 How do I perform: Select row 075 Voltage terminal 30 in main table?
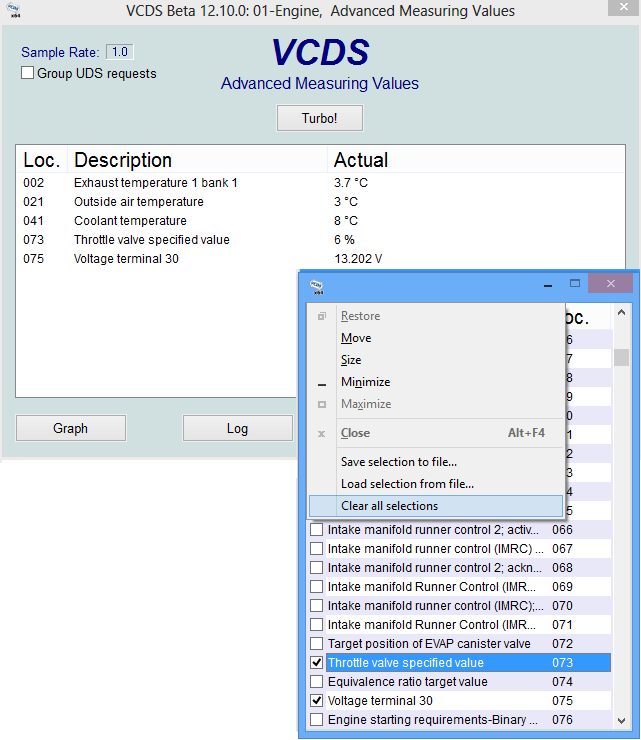click(x=320, y=259)
